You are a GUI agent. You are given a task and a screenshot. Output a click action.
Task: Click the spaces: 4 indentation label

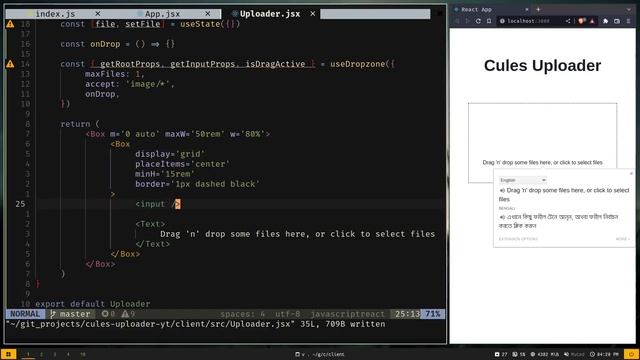(x=243, y=314)
